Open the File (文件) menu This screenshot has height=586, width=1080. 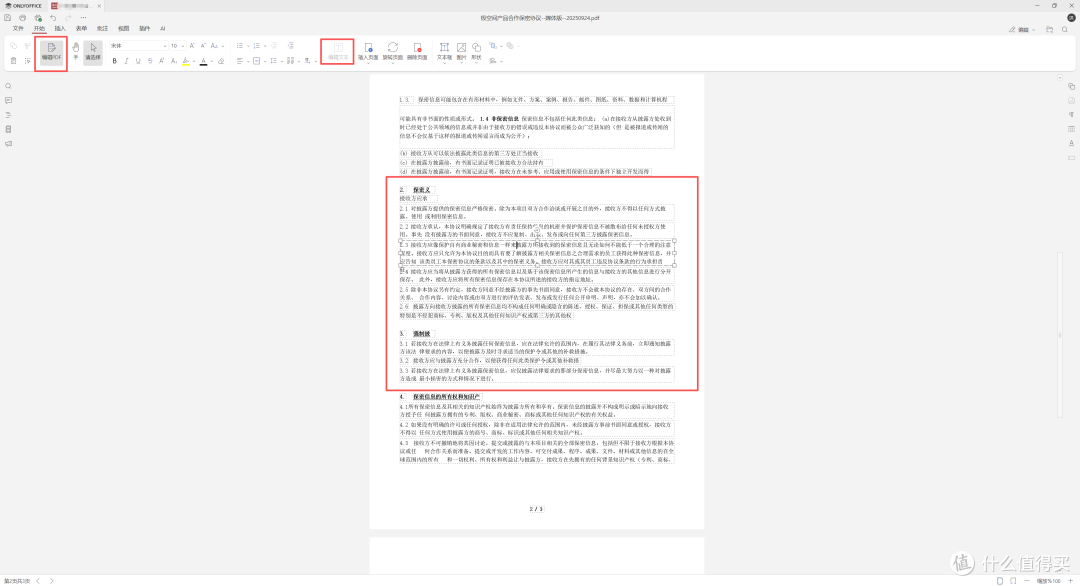[x=19, y=29]
